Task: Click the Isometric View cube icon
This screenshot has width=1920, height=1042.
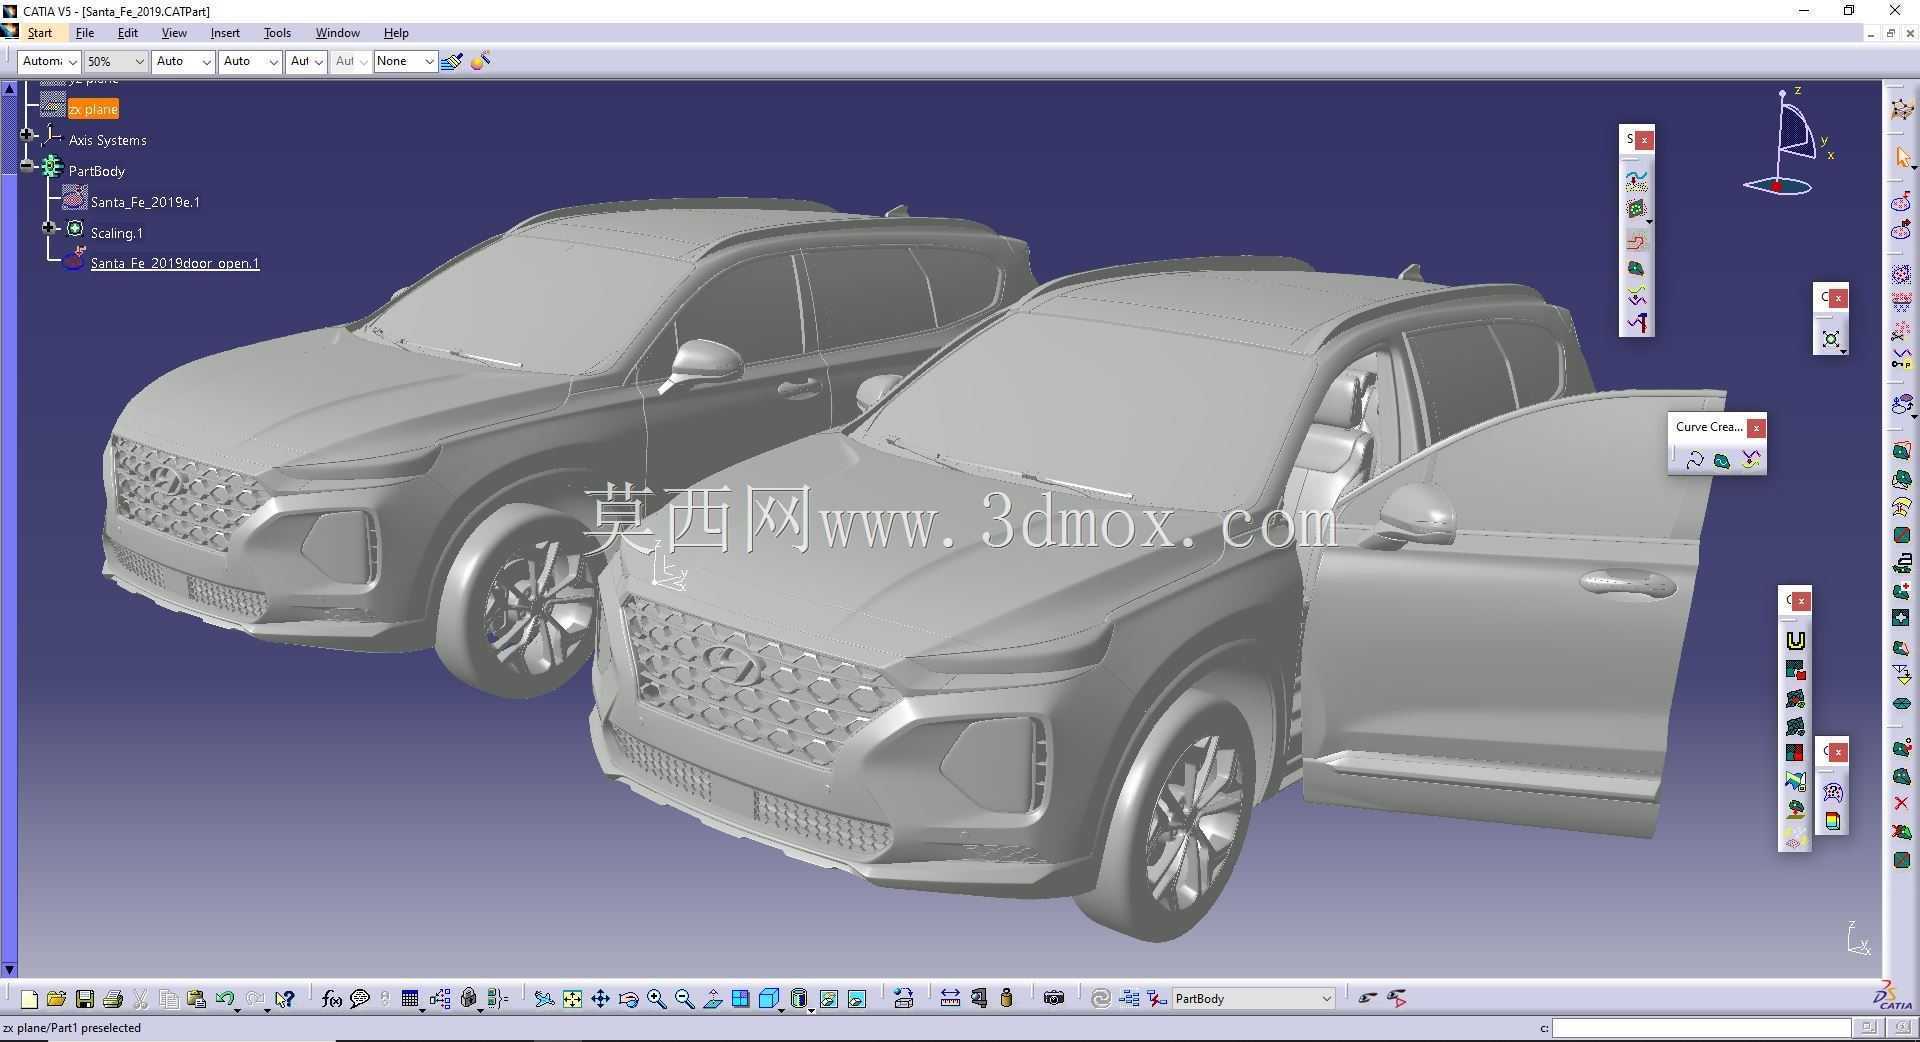Action: point(768,998)
